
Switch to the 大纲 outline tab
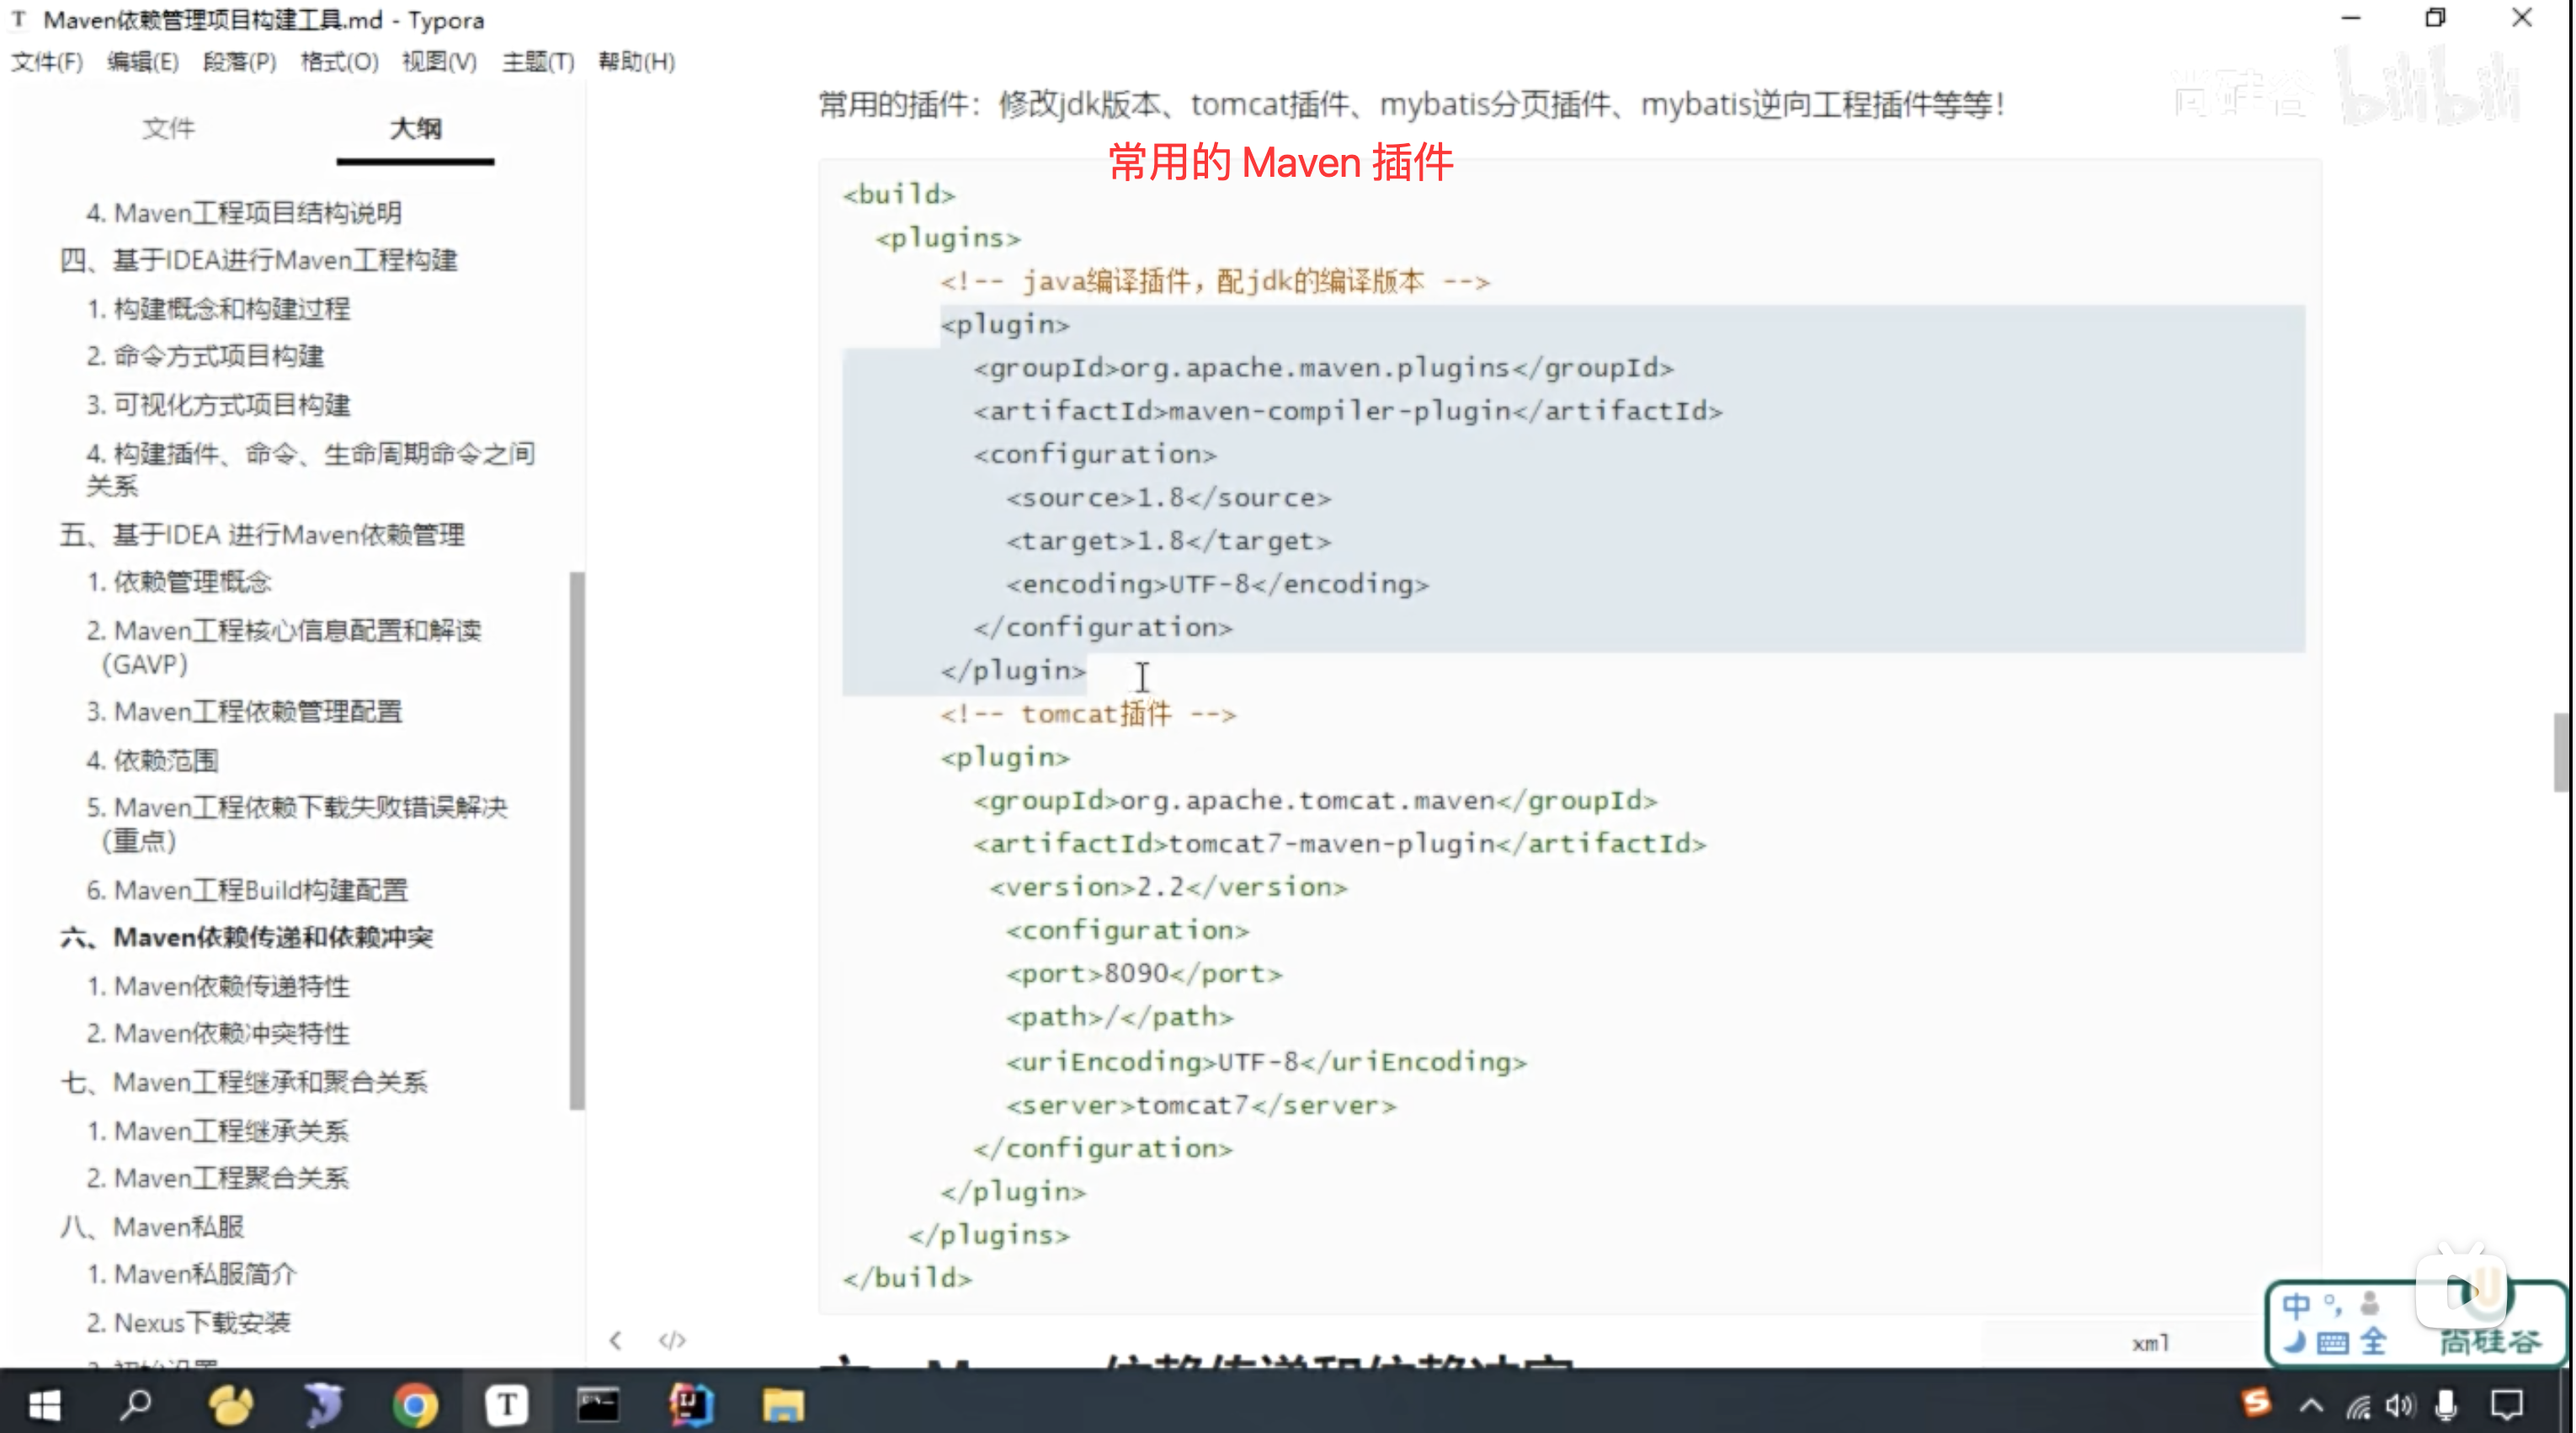tap(415, 128)
